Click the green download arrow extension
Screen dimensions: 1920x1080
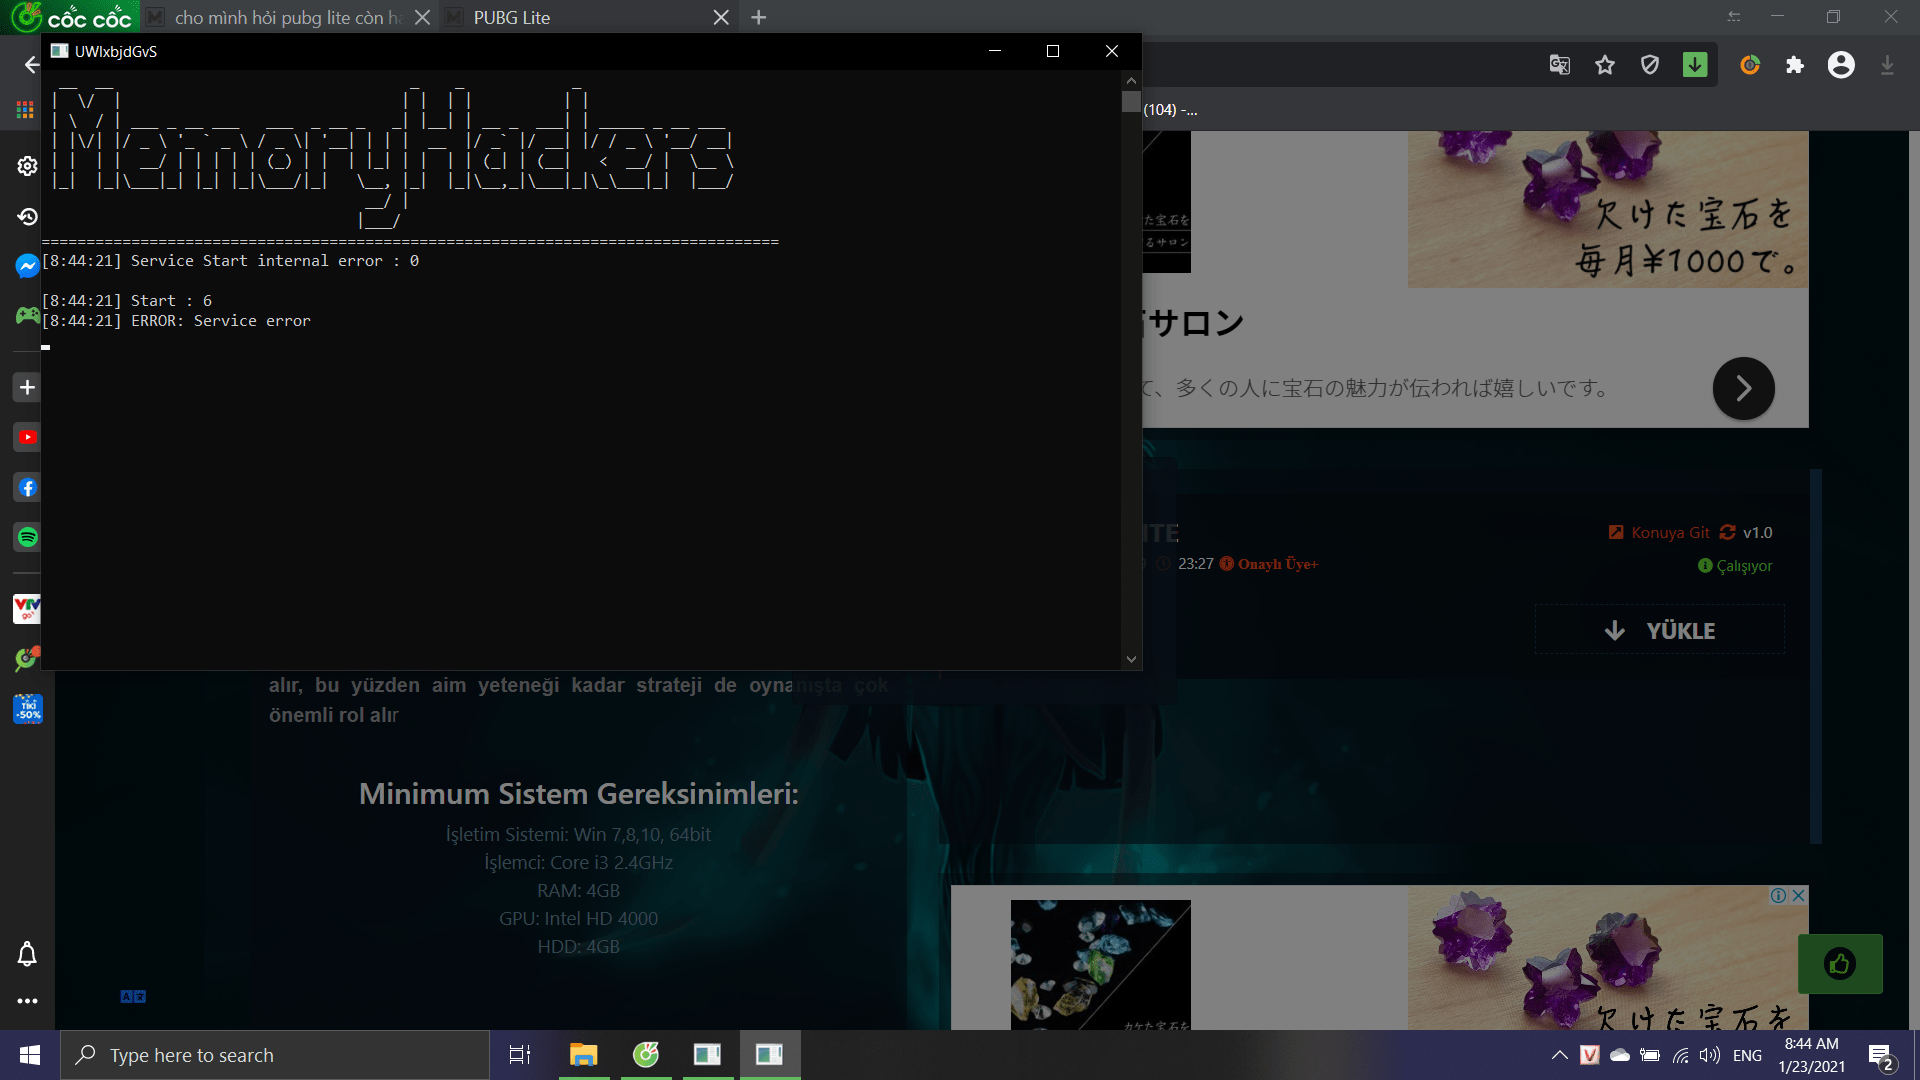(x=1695, y=65)
